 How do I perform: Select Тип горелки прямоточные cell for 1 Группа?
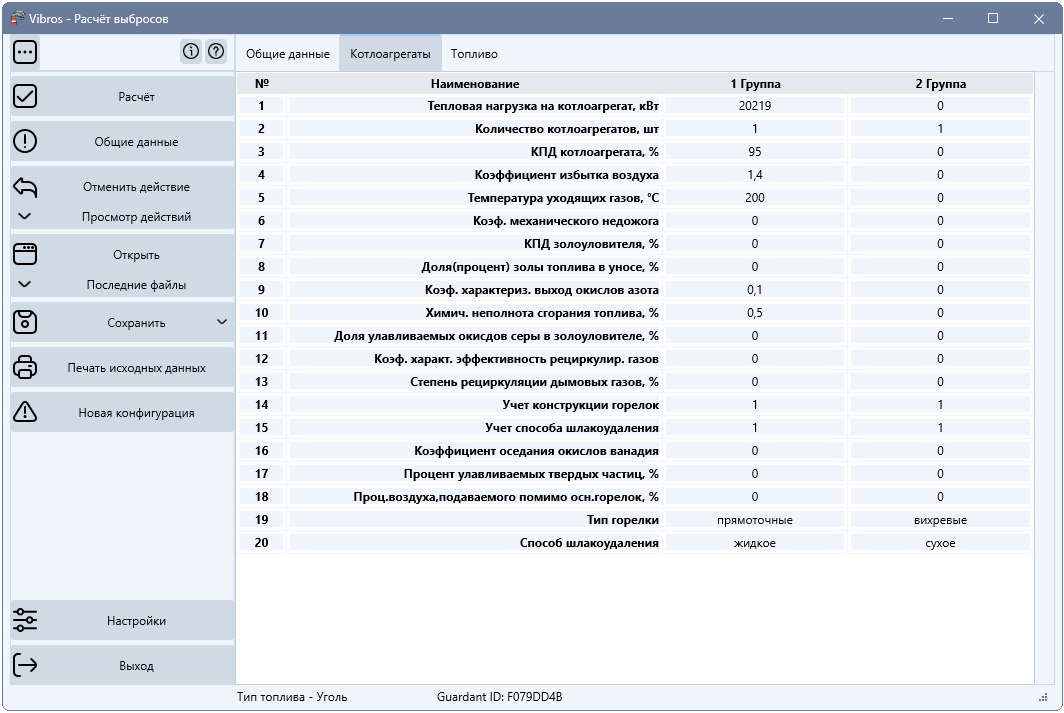[755, 520]
